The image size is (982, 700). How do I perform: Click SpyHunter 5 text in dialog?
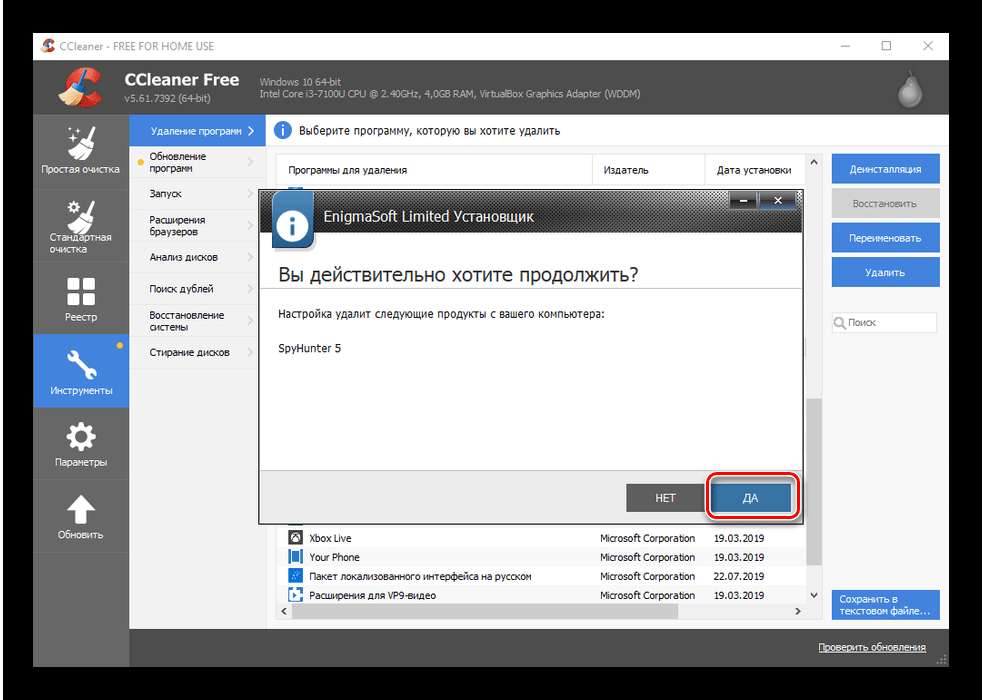[x=309, y=348]
